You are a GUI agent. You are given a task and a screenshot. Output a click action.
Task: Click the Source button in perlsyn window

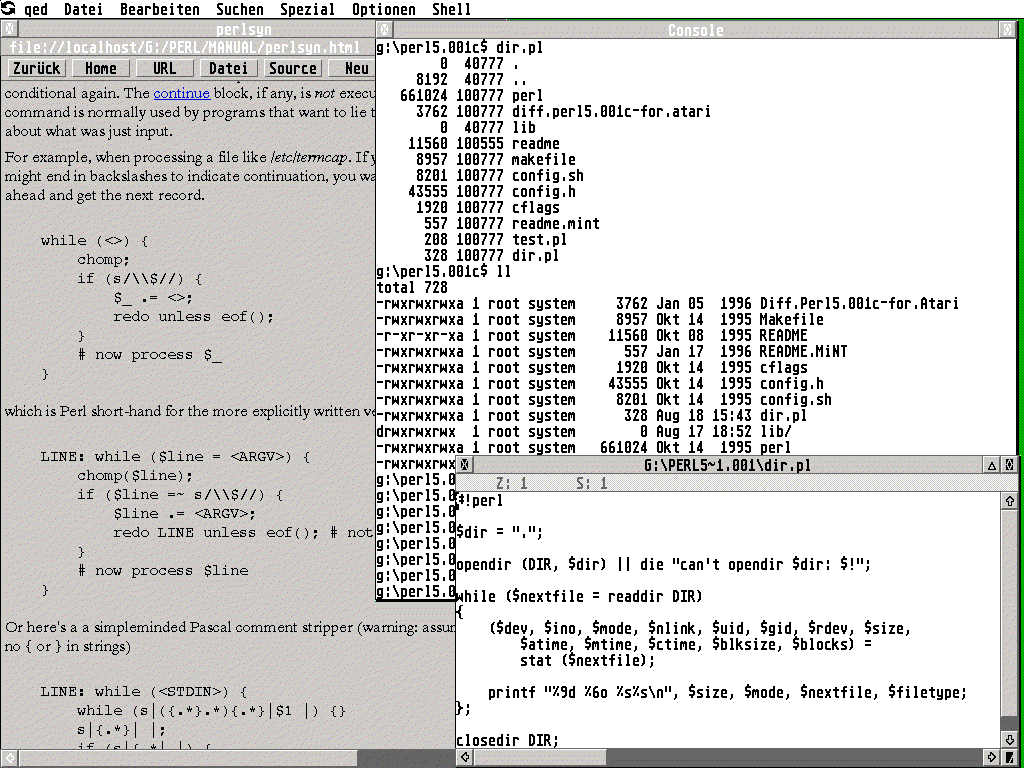pyautogui.click(x=293, y=68)
